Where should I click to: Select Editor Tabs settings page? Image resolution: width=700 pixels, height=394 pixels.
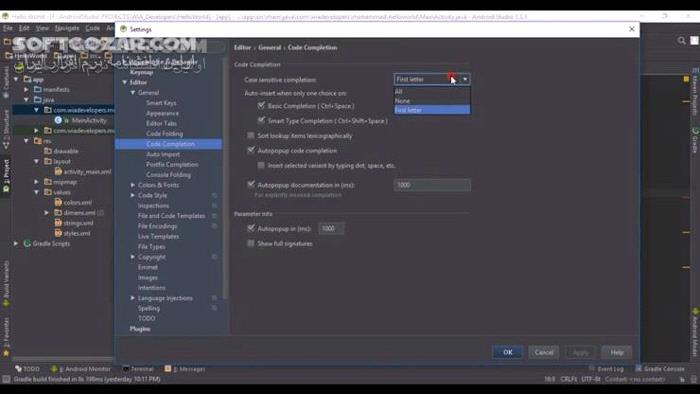161,124
